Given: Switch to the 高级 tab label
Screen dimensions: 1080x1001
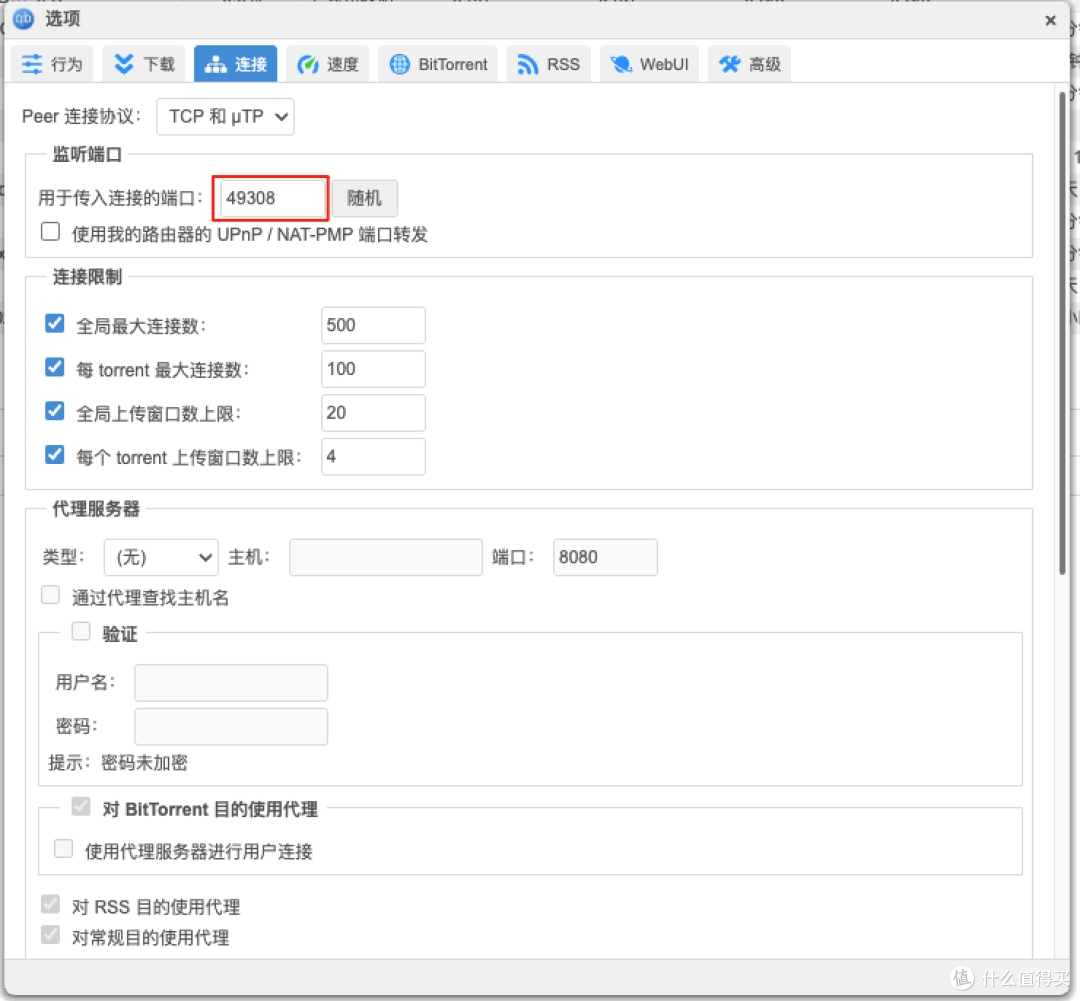Looking at the screenshot, I should 765,64.
